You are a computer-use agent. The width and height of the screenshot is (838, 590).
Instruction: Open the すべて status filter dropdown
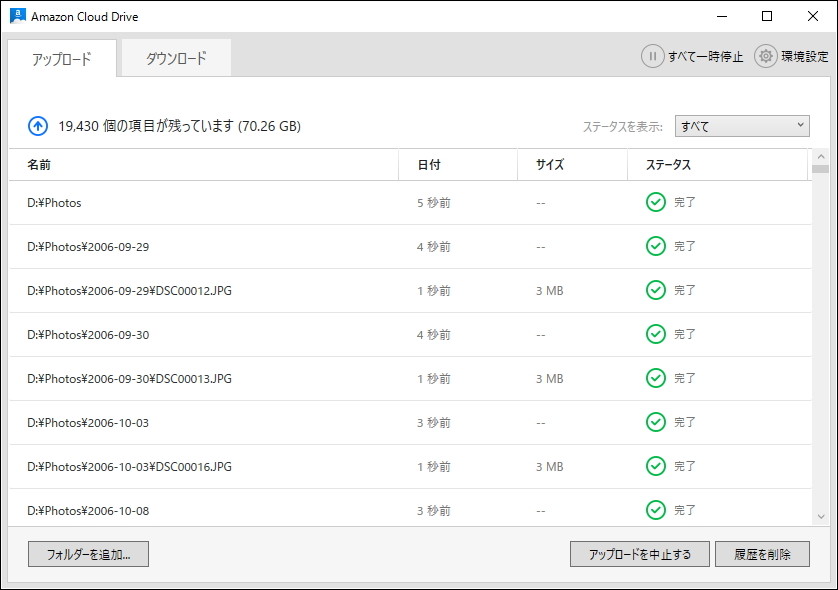tap(741, 125)
